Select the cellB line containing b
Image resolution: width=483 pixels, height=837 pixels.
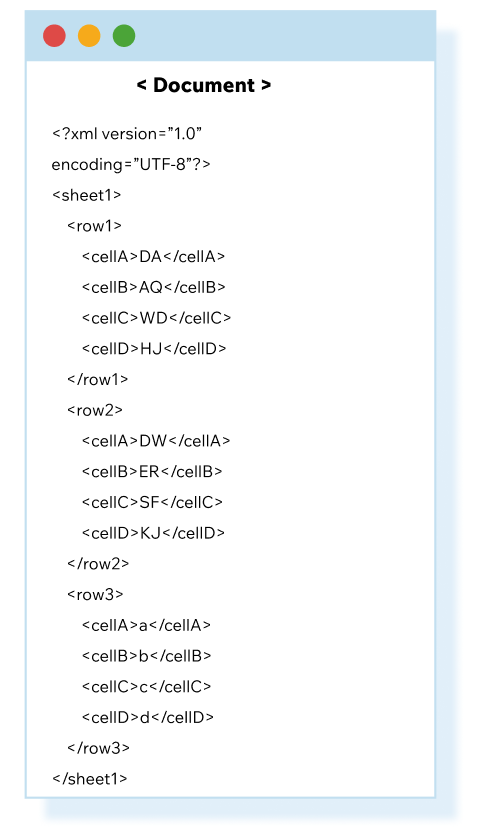147,656
